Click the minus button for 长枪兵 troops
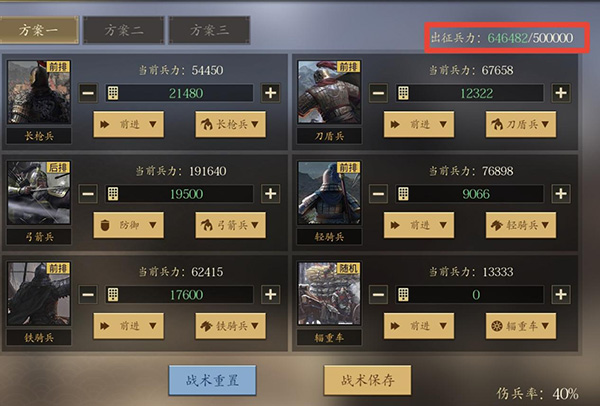This screenshot has height=406, width=600. pos(88,93)
